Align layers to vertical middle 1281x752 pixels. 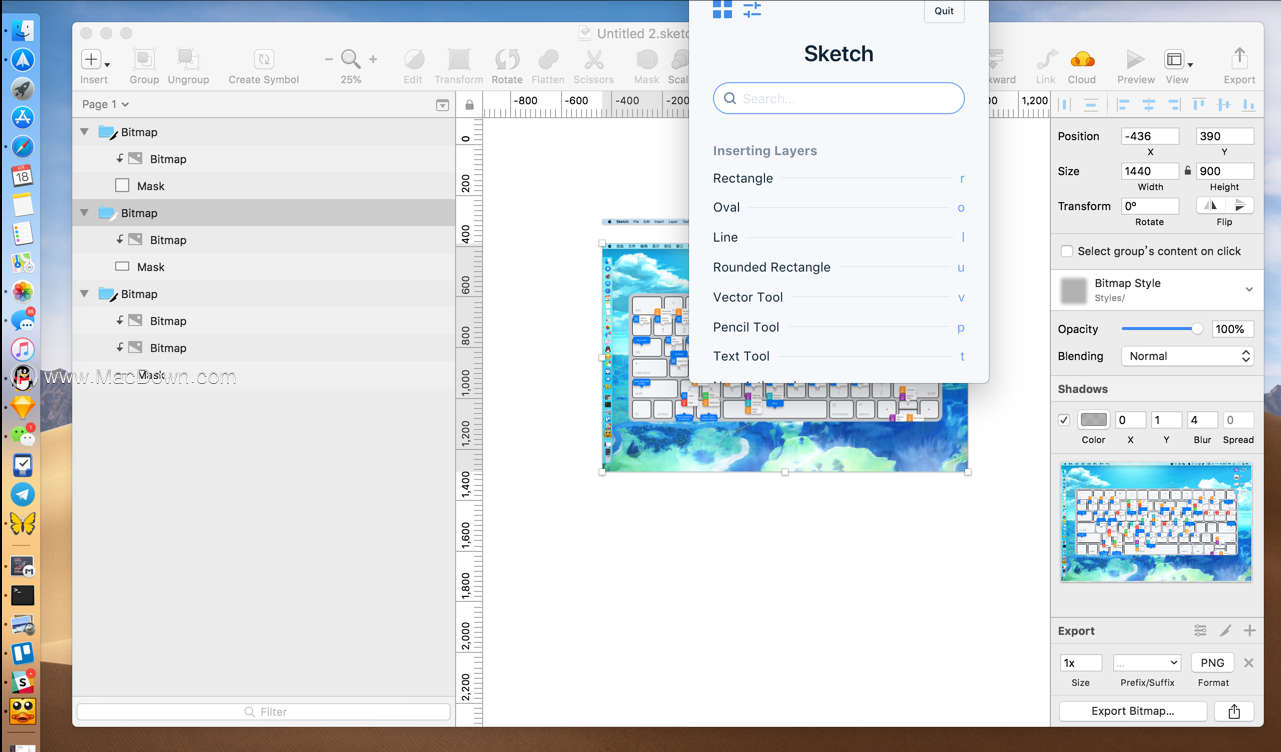1223,104
